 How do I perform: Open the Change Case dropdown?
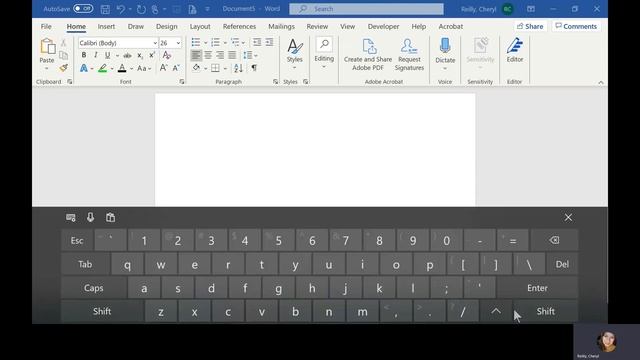pyautogui.click(x=144, y=68)
